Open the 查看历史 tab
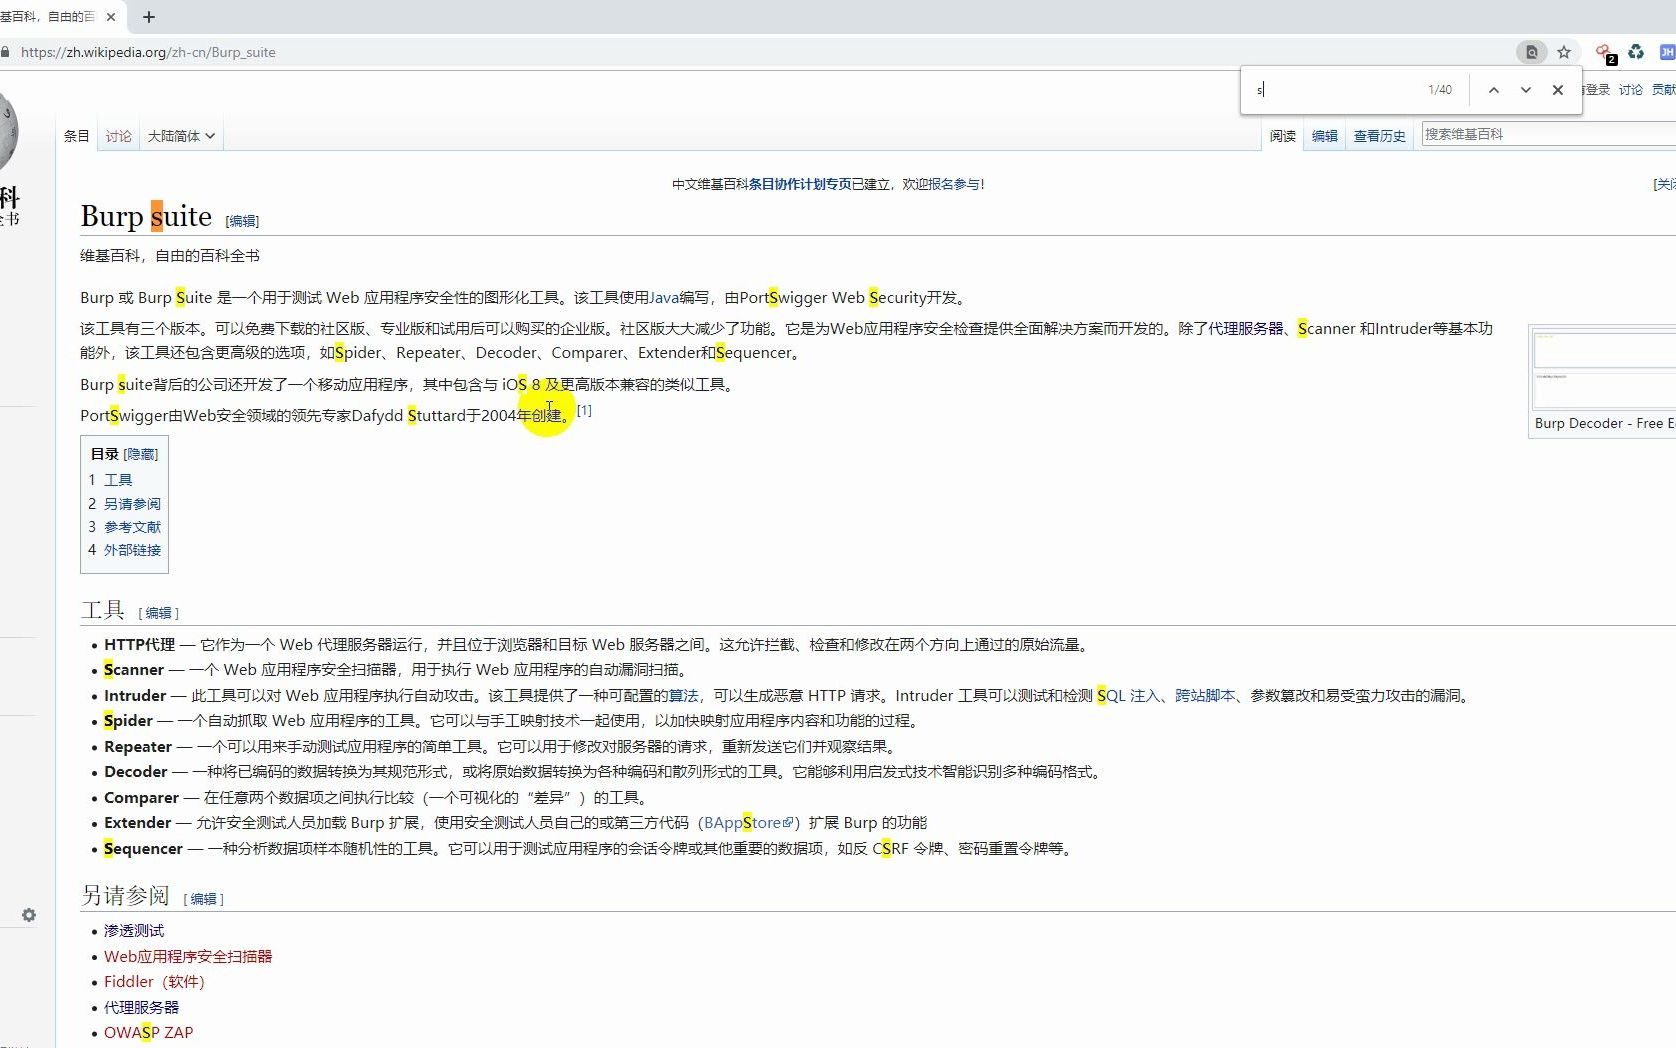 click(x=1379, y=136)
